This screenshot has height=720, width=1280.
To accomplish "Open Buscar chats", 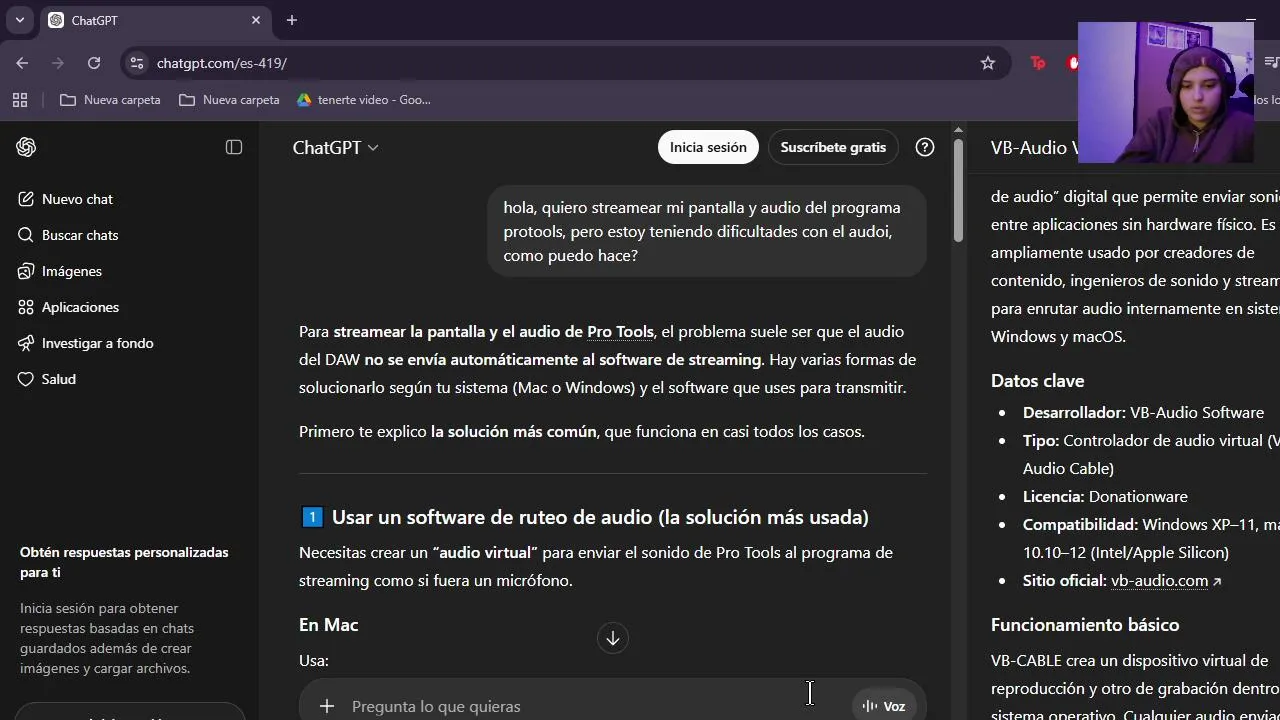I will click(68, 235).
